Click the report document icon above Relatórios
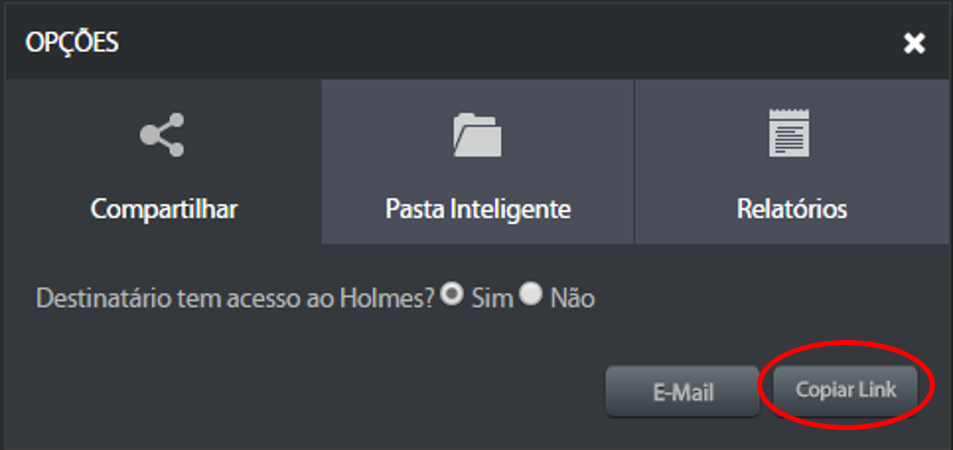This screenshot has height=450, width=953. pos(789,133)
